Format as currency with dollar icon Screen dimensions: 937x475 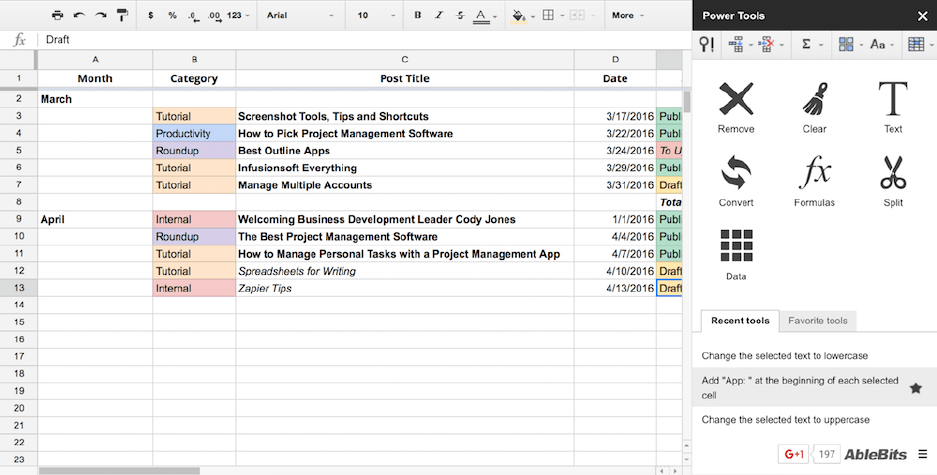point(151,16)
